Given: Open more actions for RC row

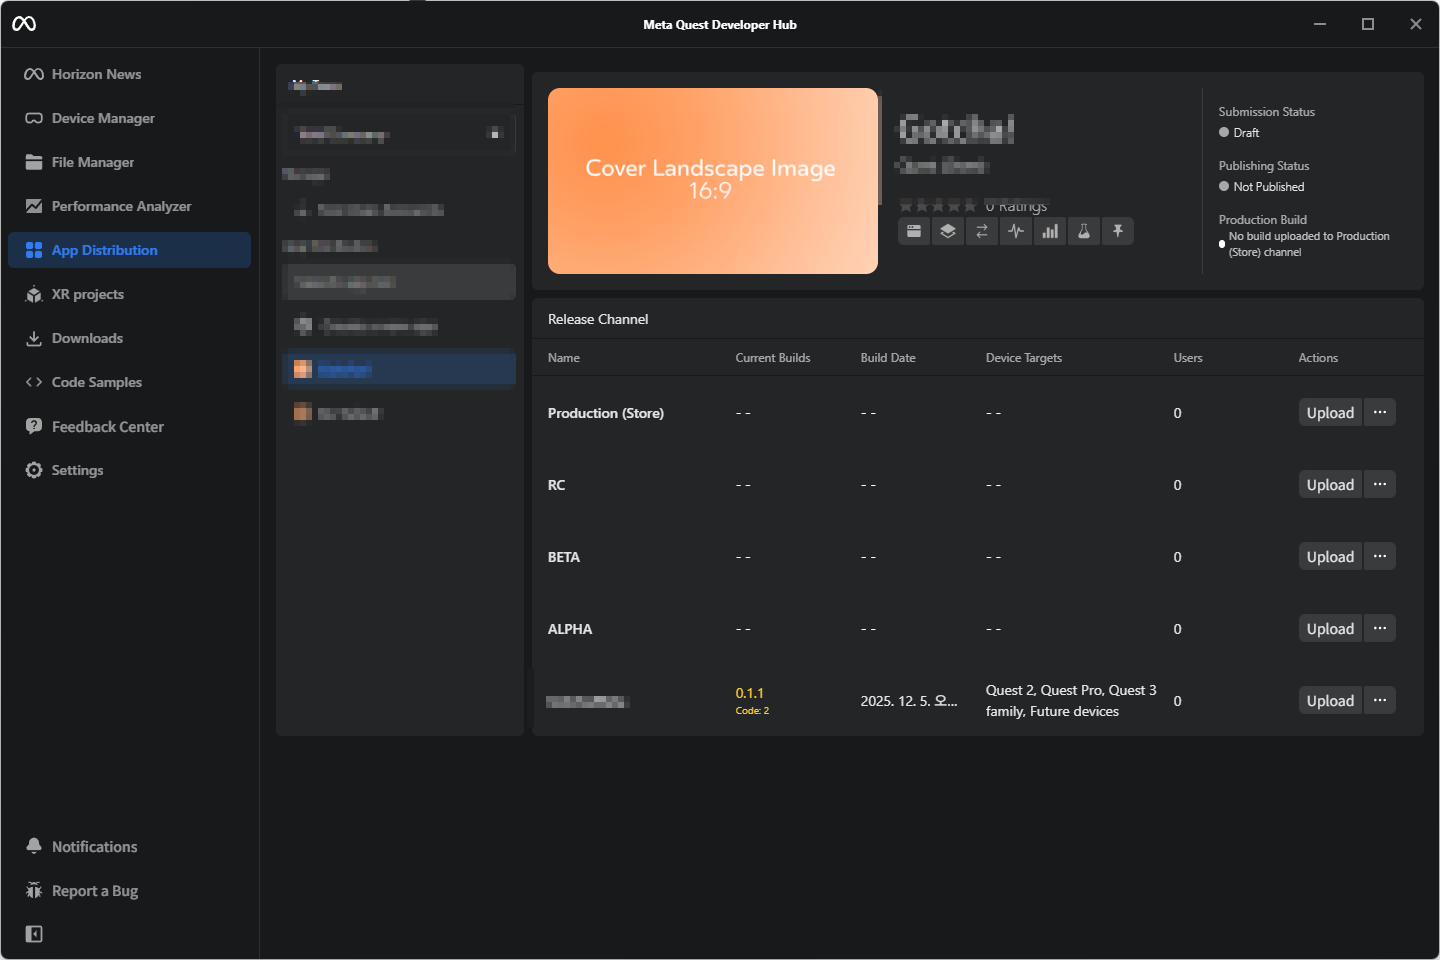Looking at the screenshot, I should (x=1380, y=485).
